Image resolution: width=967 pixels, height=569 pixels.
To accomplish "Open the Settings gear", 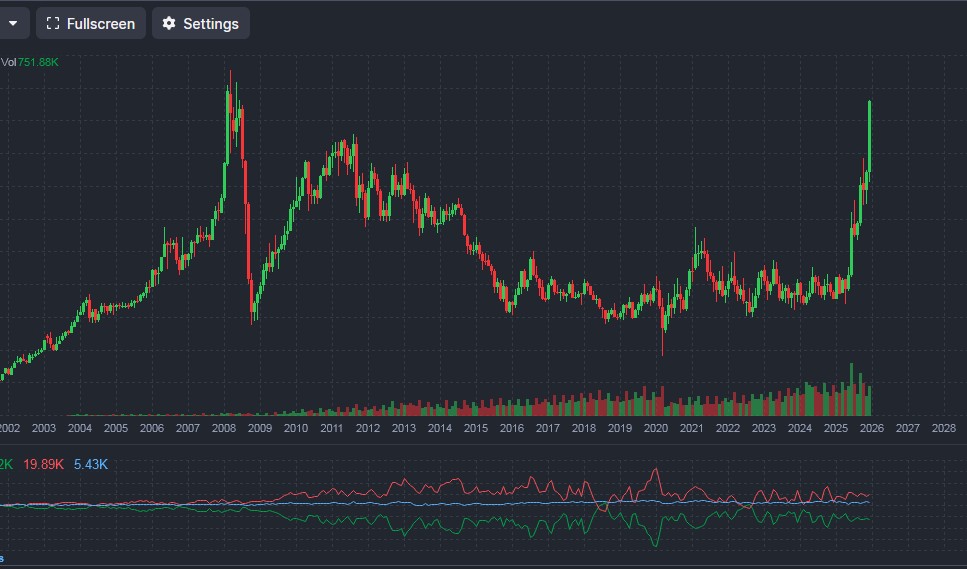I will (x=200, y=23).
